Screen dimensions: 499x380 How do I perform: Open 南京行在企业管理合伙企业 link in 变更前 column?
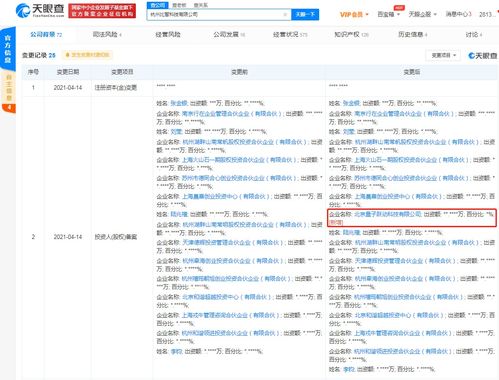(x=232, y=114)
